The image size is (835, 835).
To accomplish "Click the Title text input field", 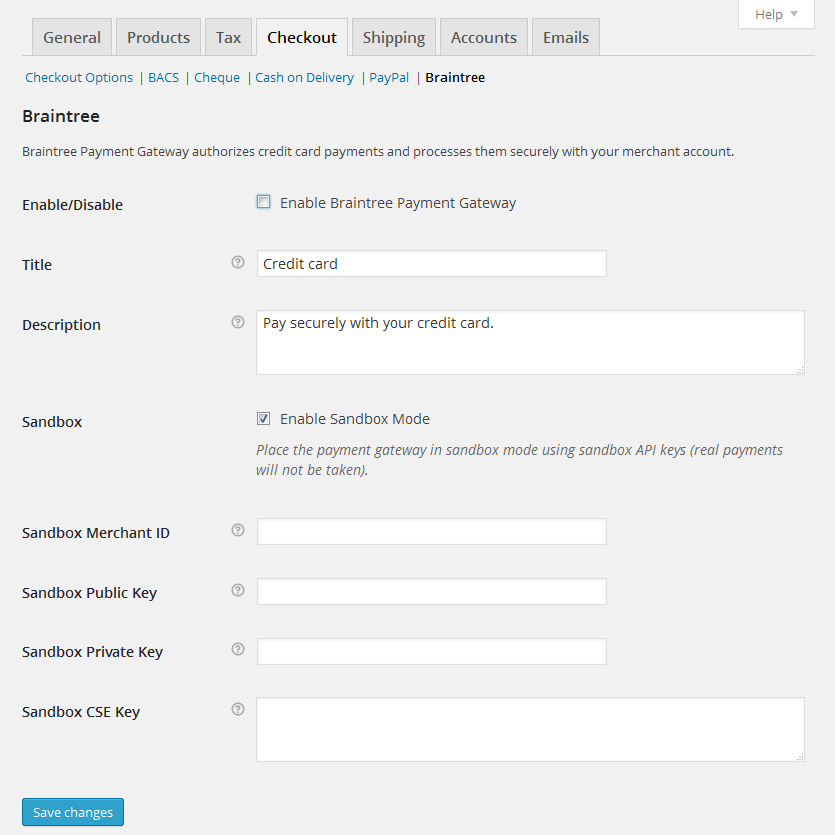I will point(431,264).
